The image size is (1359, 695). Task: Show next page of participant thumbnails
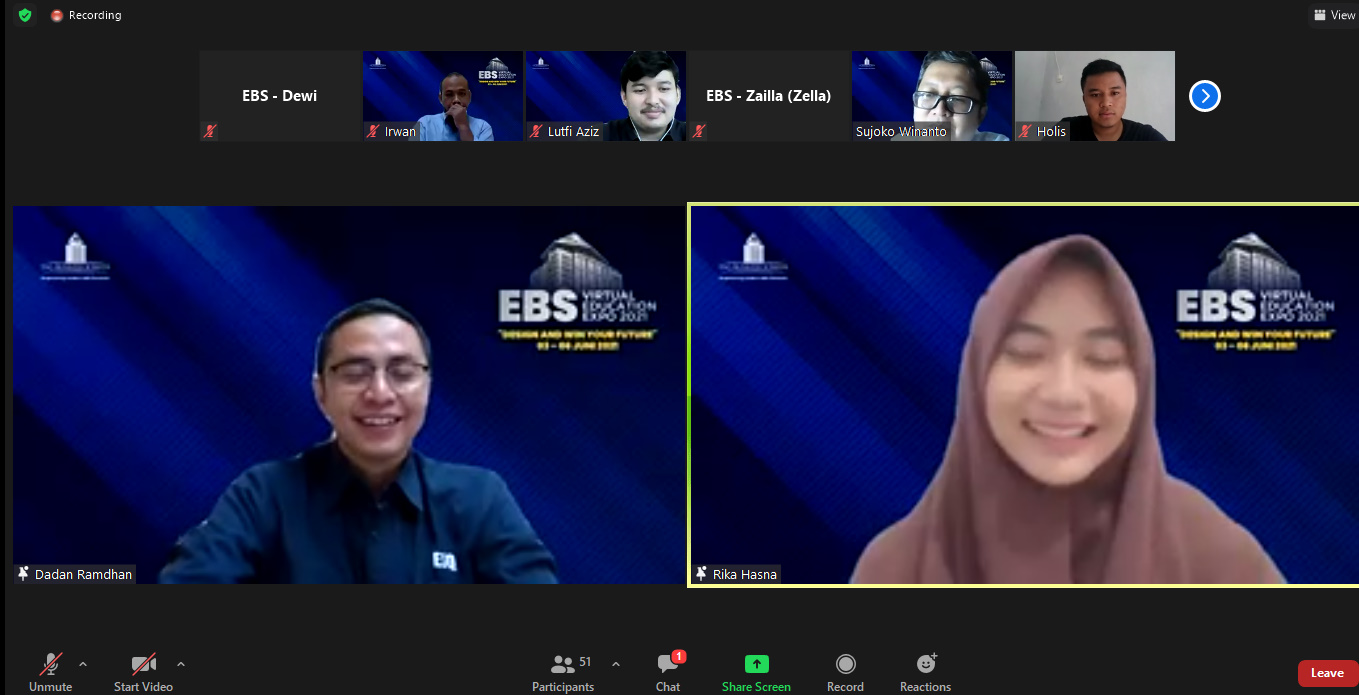(1204, 96)
